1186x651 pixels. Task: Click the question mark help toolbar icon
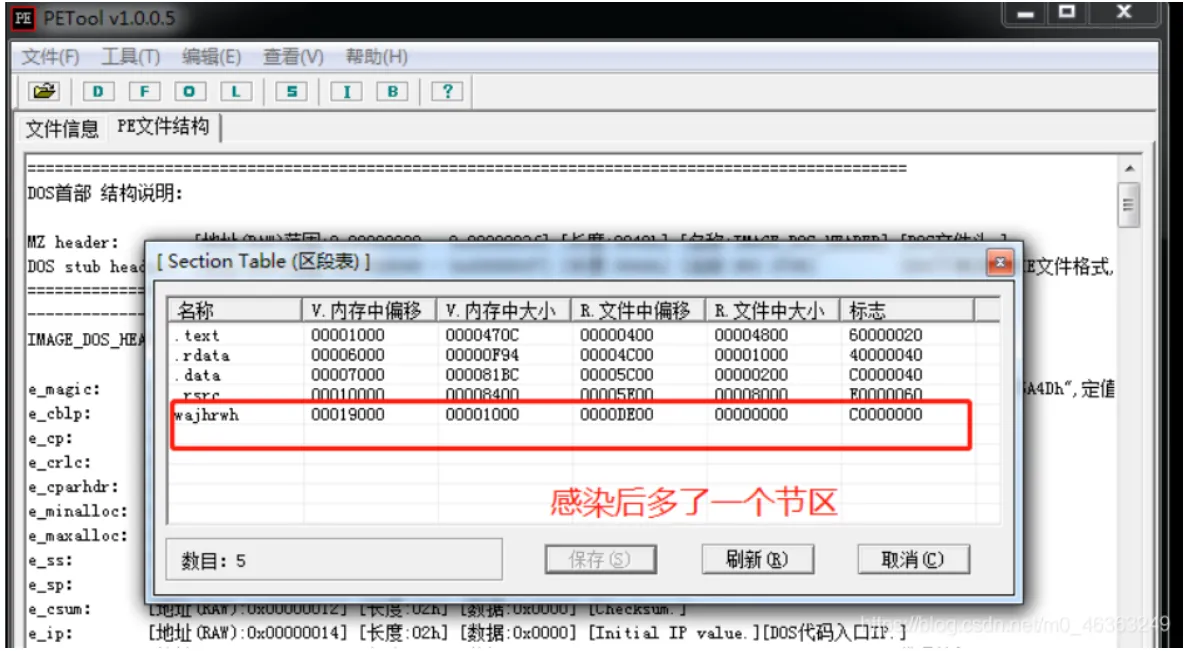coord(447,91)
